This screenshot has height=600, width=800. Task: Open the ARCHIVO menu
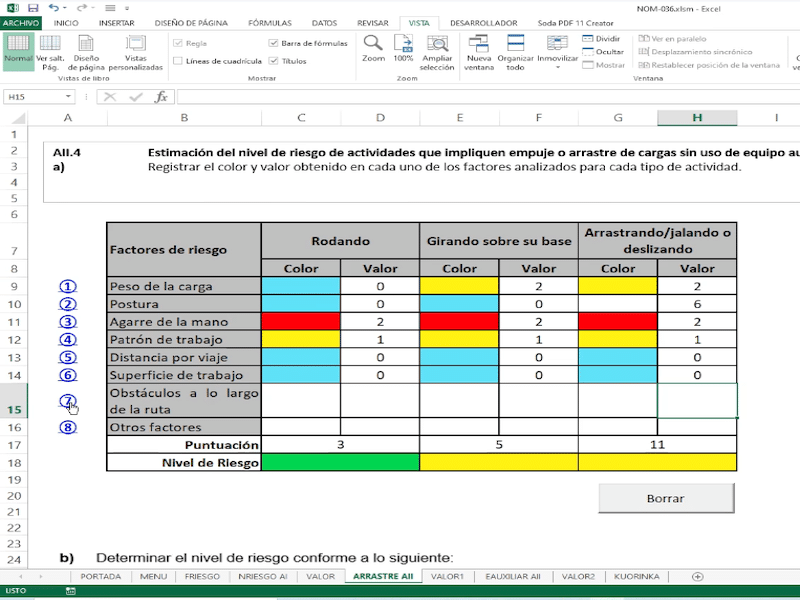tap(20, 23)
